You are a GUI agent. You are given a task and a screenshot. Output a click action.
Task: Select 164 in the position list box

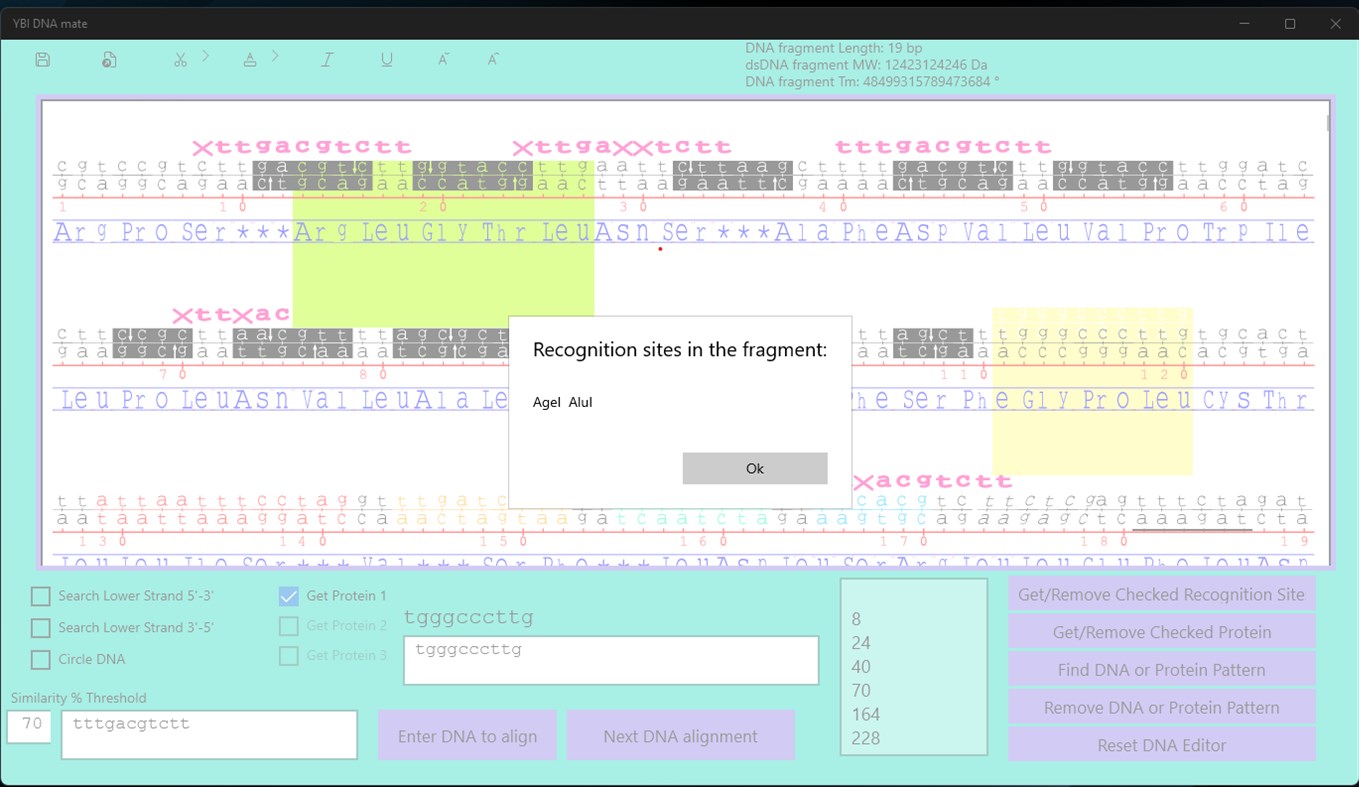click(866, 714)
